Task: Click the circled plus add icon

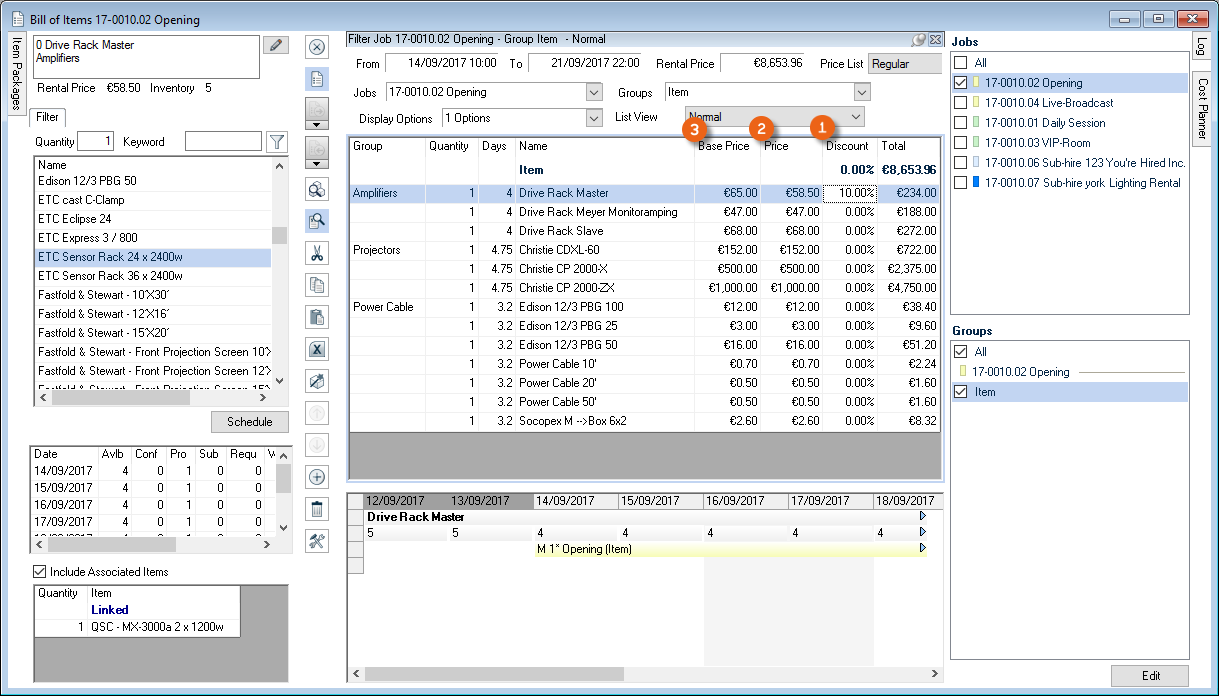Action: pyautogui.click(x=317, y=477)
